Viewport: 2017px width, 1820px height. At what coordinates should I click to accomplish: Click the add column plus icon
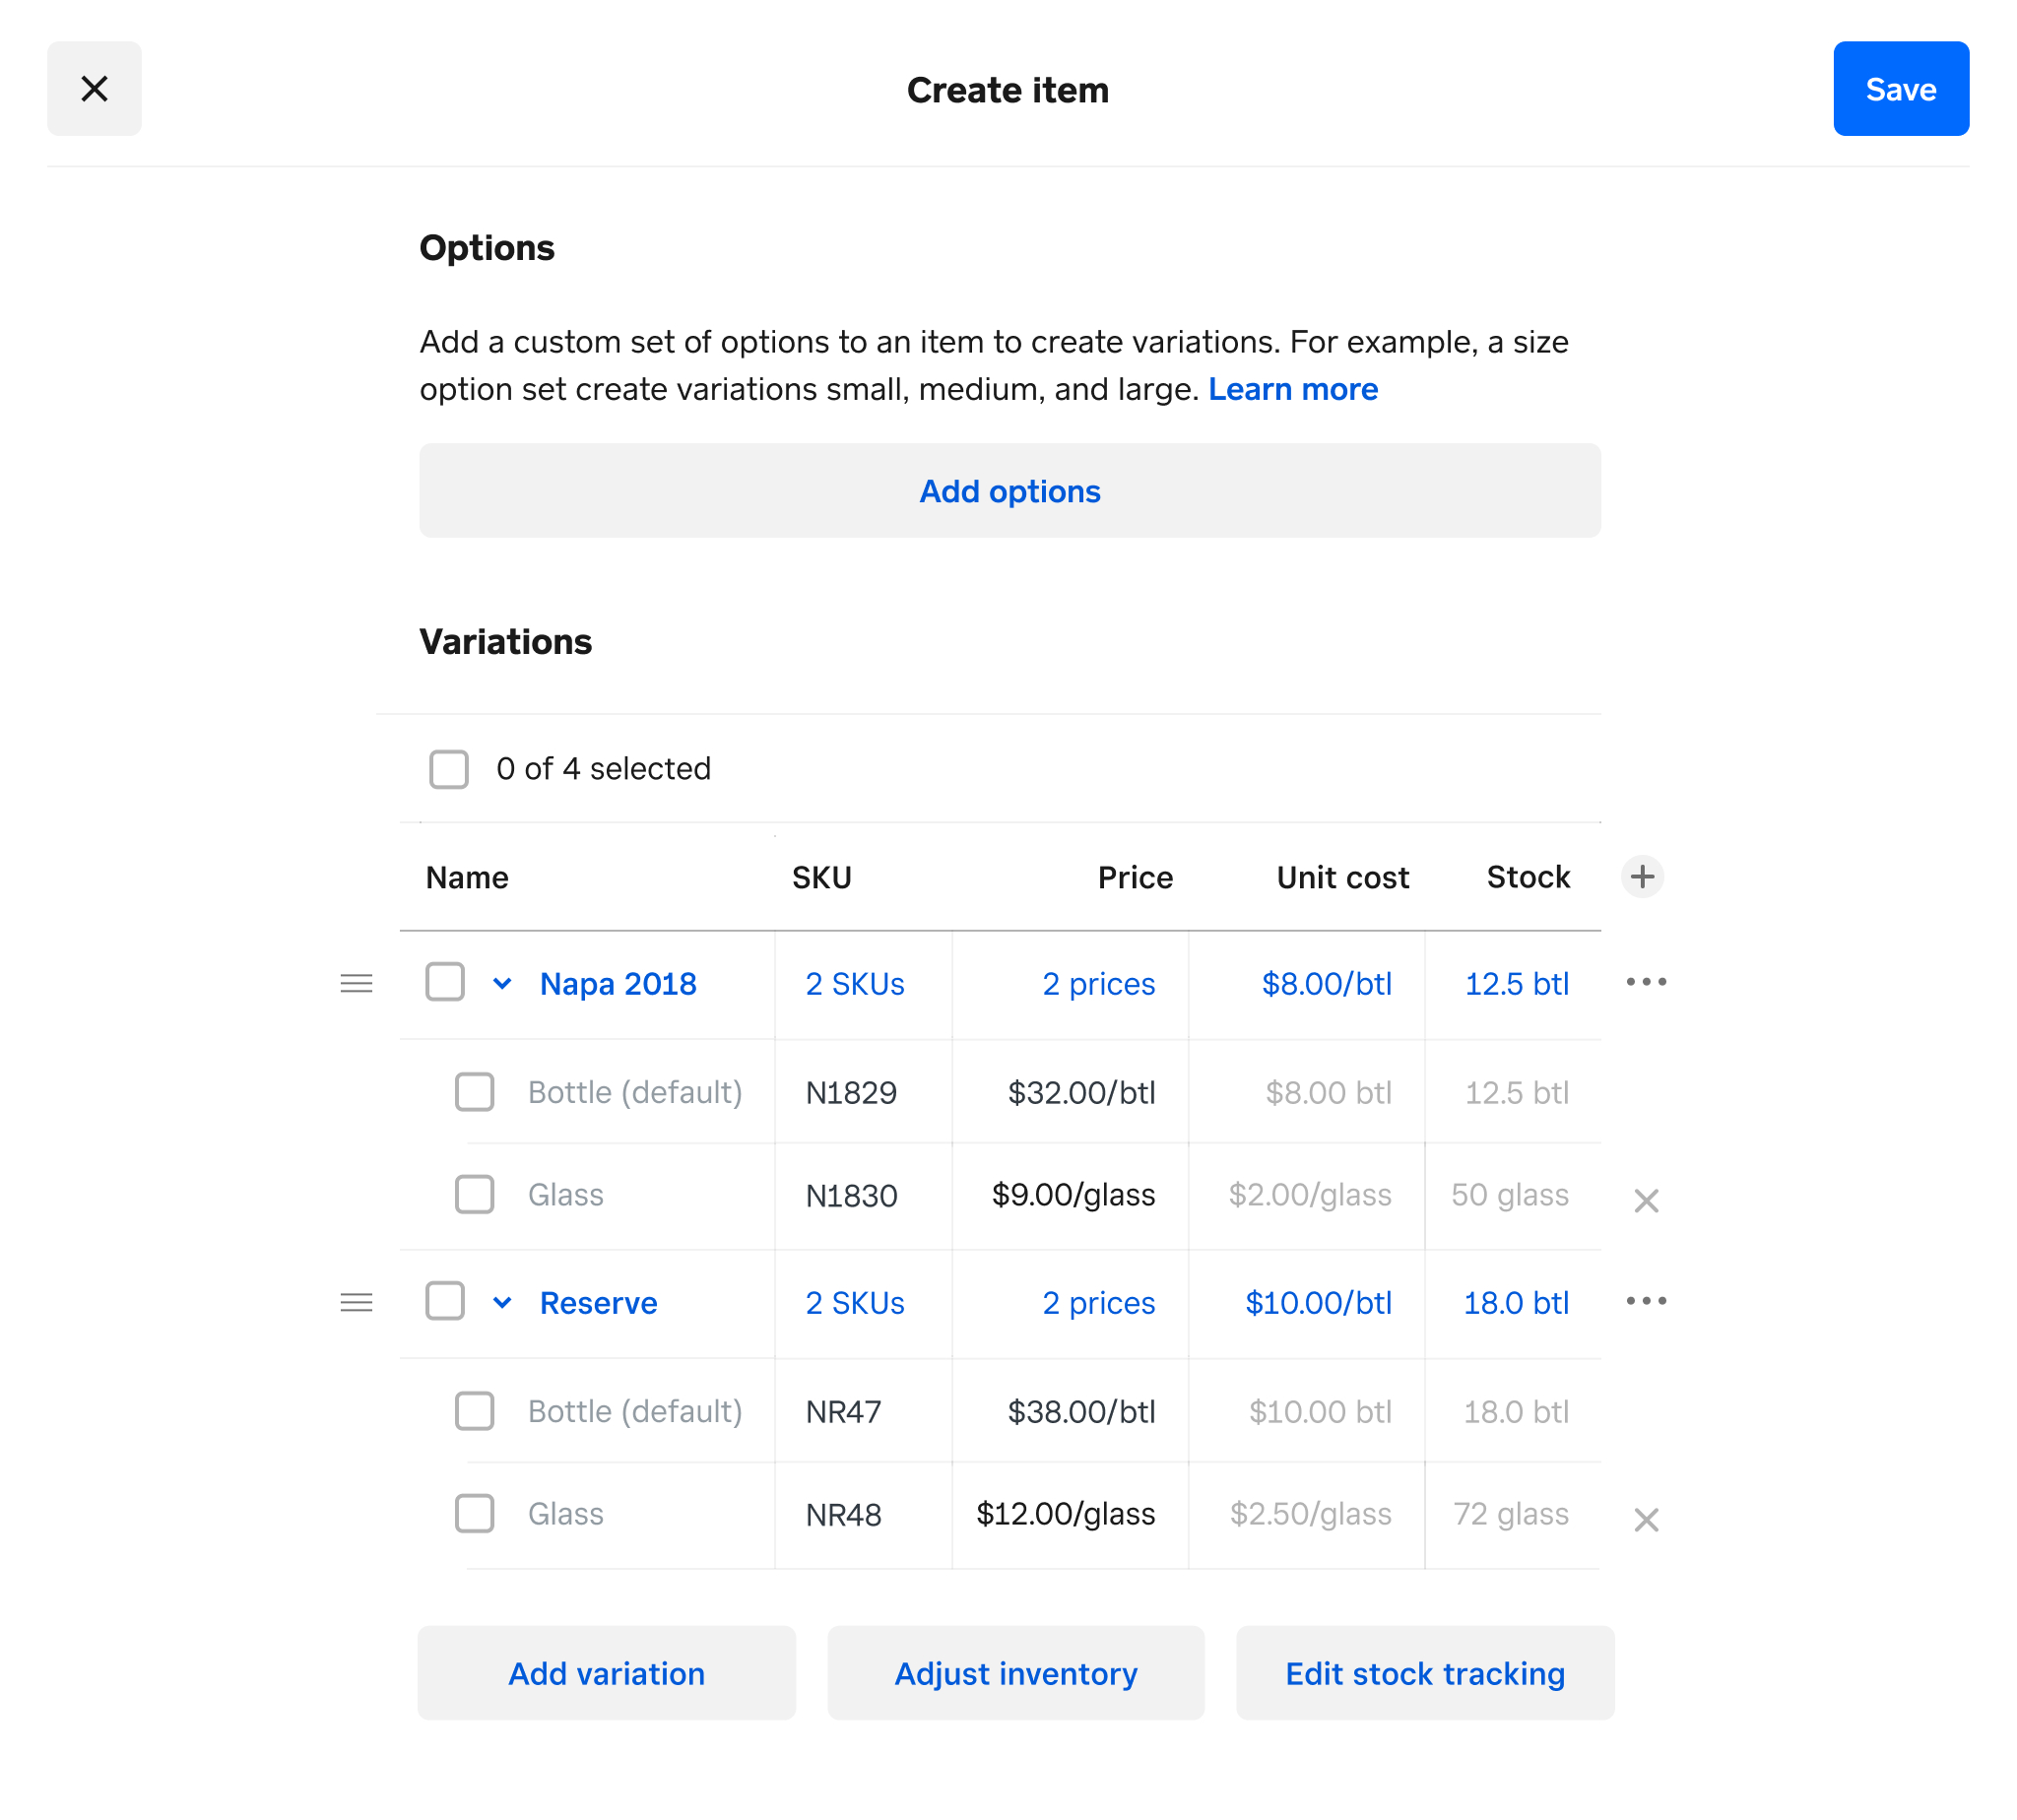click(1641, 877)
